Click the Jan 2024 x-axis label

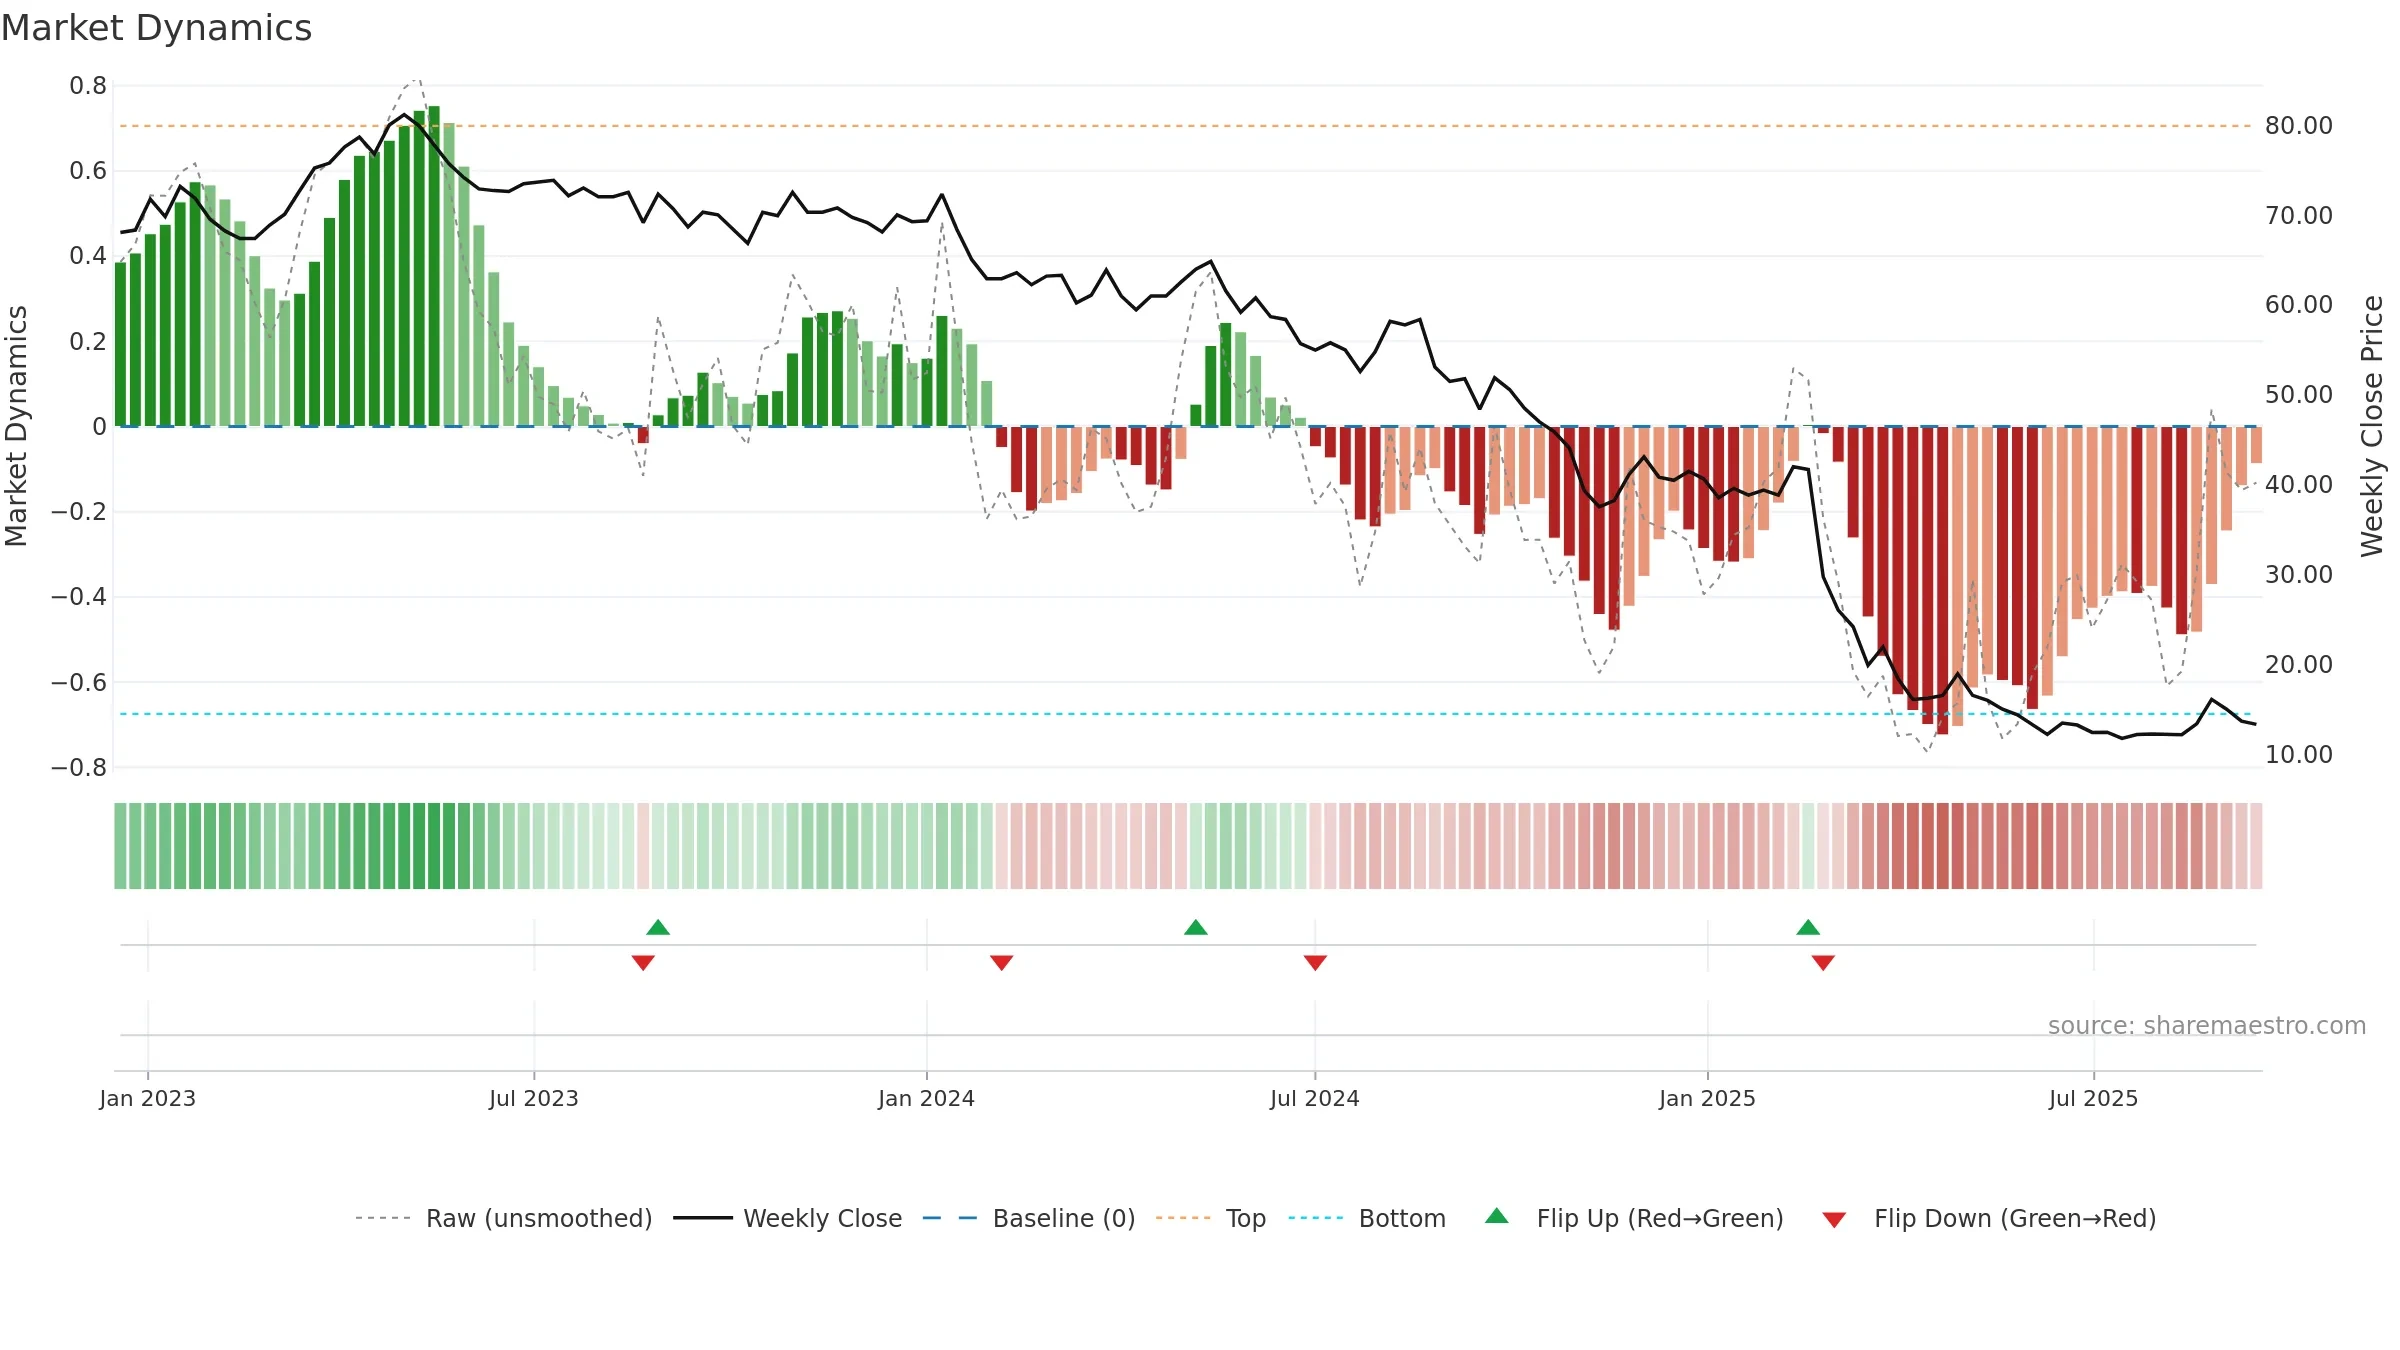coord(926,1098)
